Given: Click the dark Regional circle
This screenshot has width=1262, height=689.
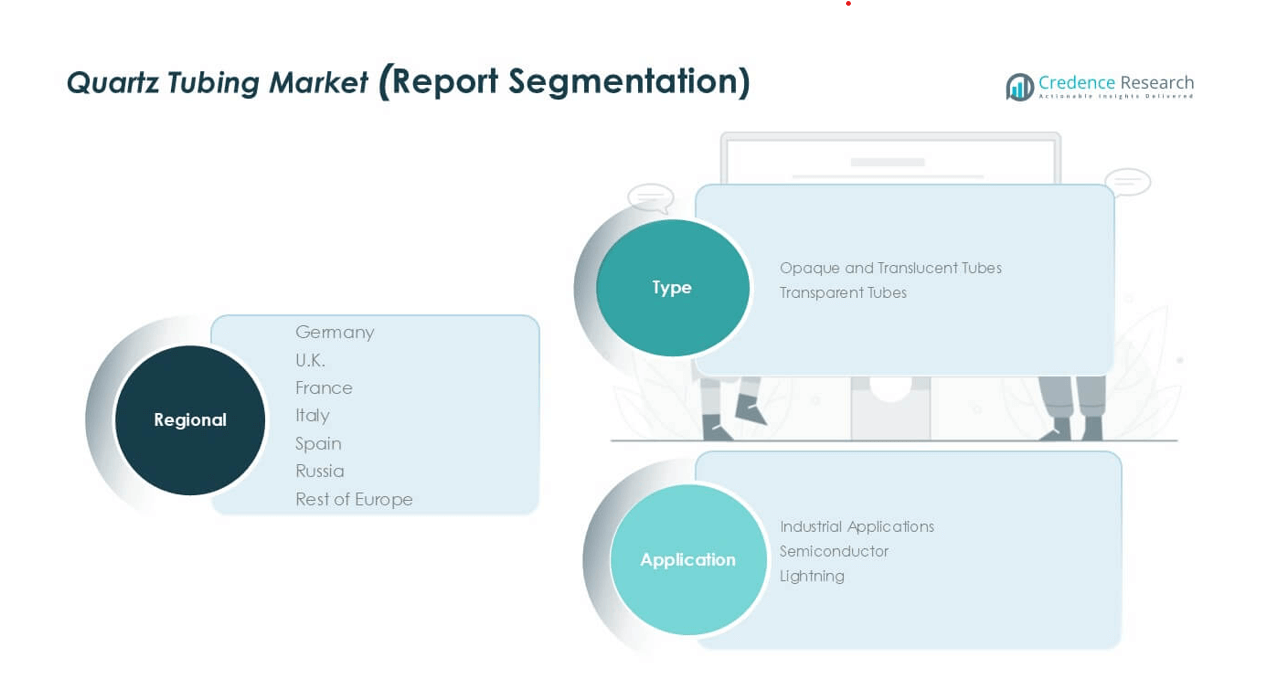Looking at the screenshot, I should pyautogui.click(x=190, y=420).
